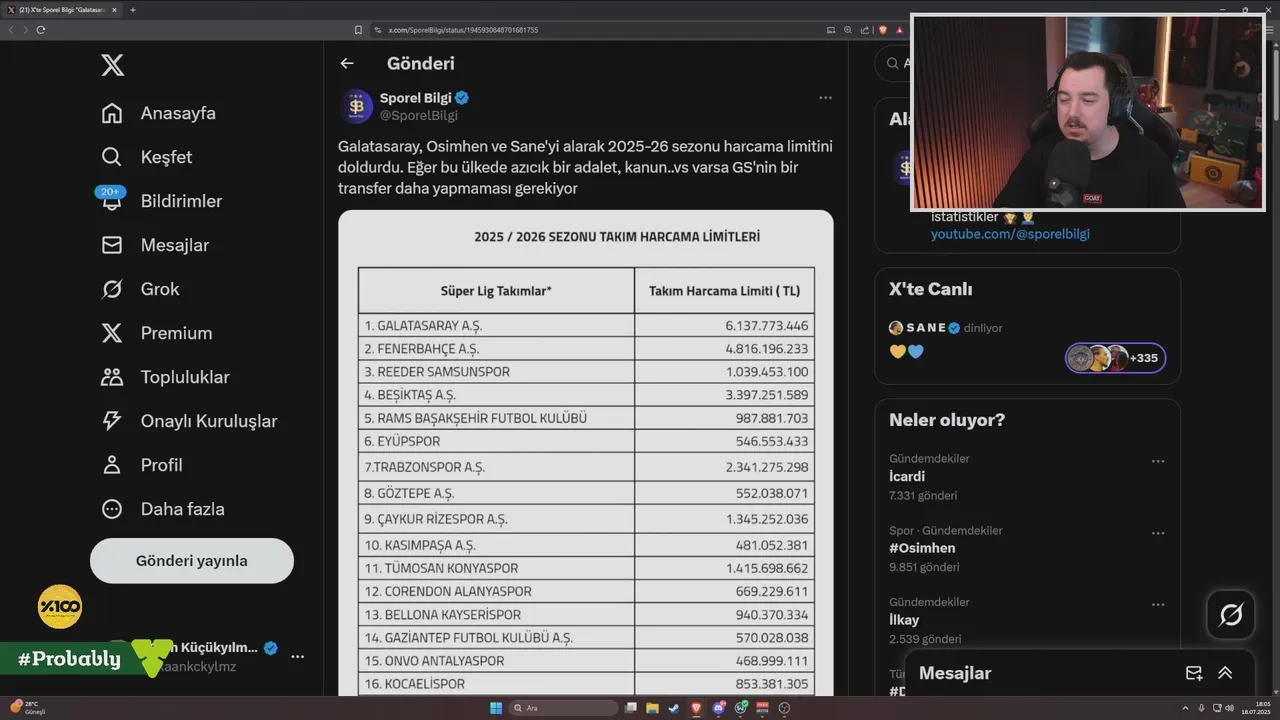Compose new message in Mesajlar drawer
The height and width of the screenshot is (720, 1280).
tap(1194, 673)
